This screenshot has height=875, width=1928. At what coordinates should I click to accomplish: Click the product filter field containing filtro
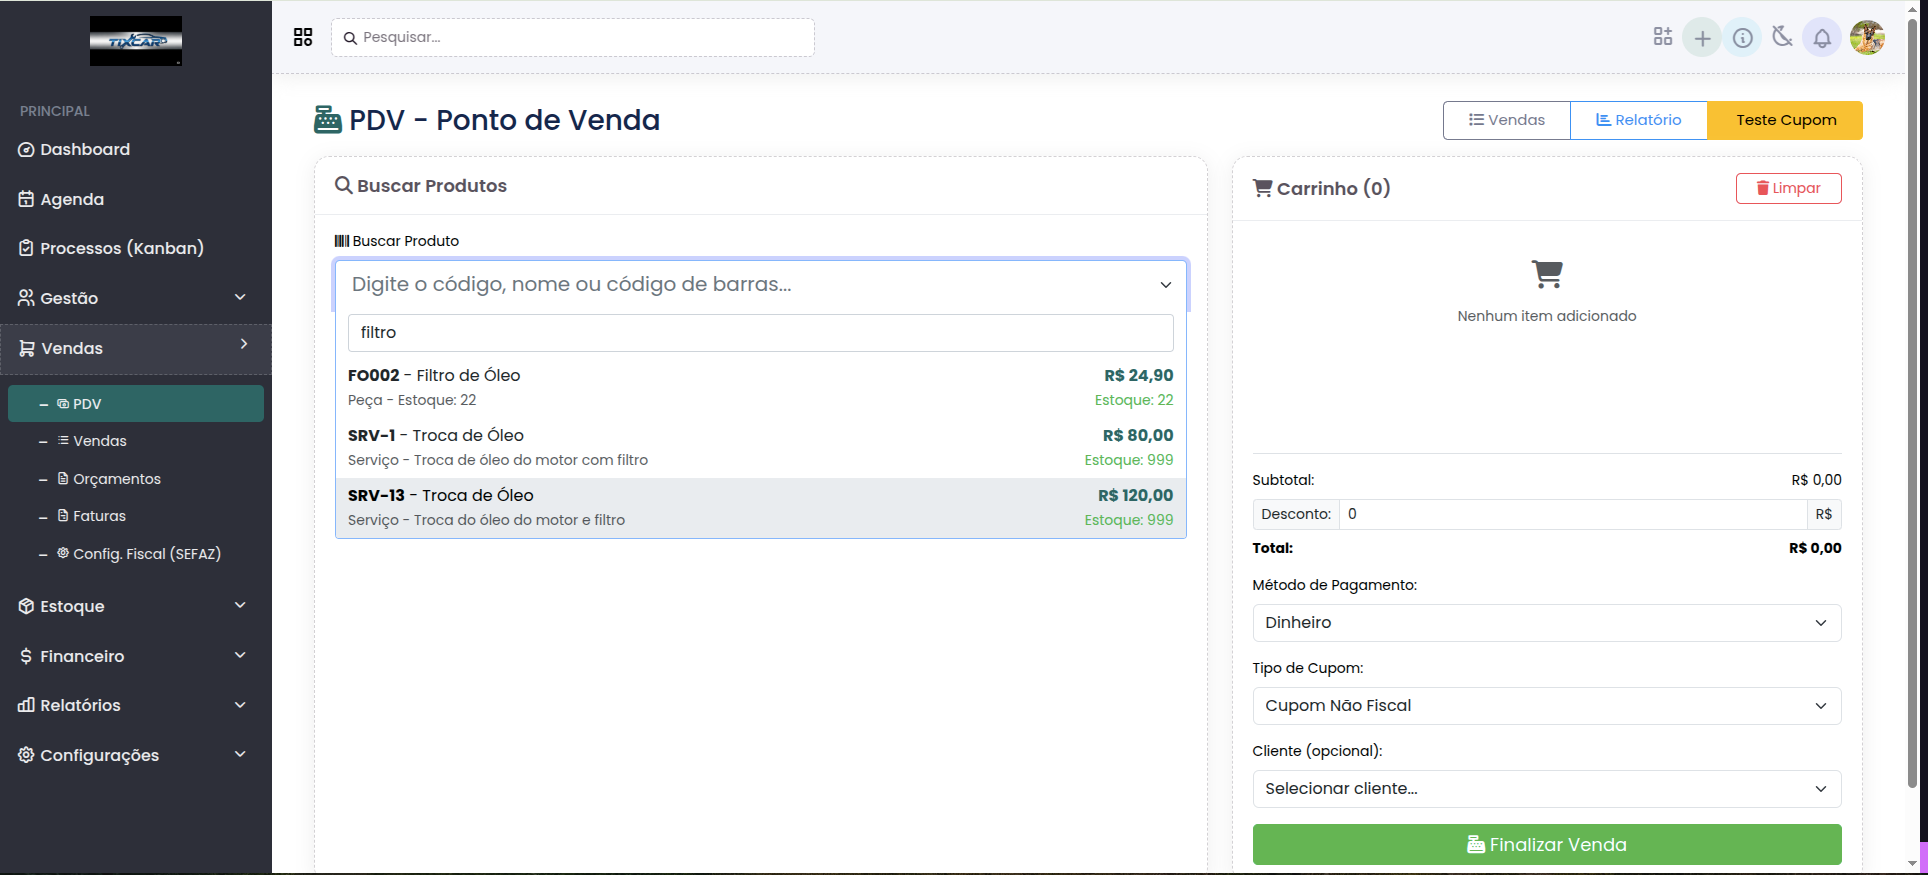pyautogui.click(x=761, y=333)
